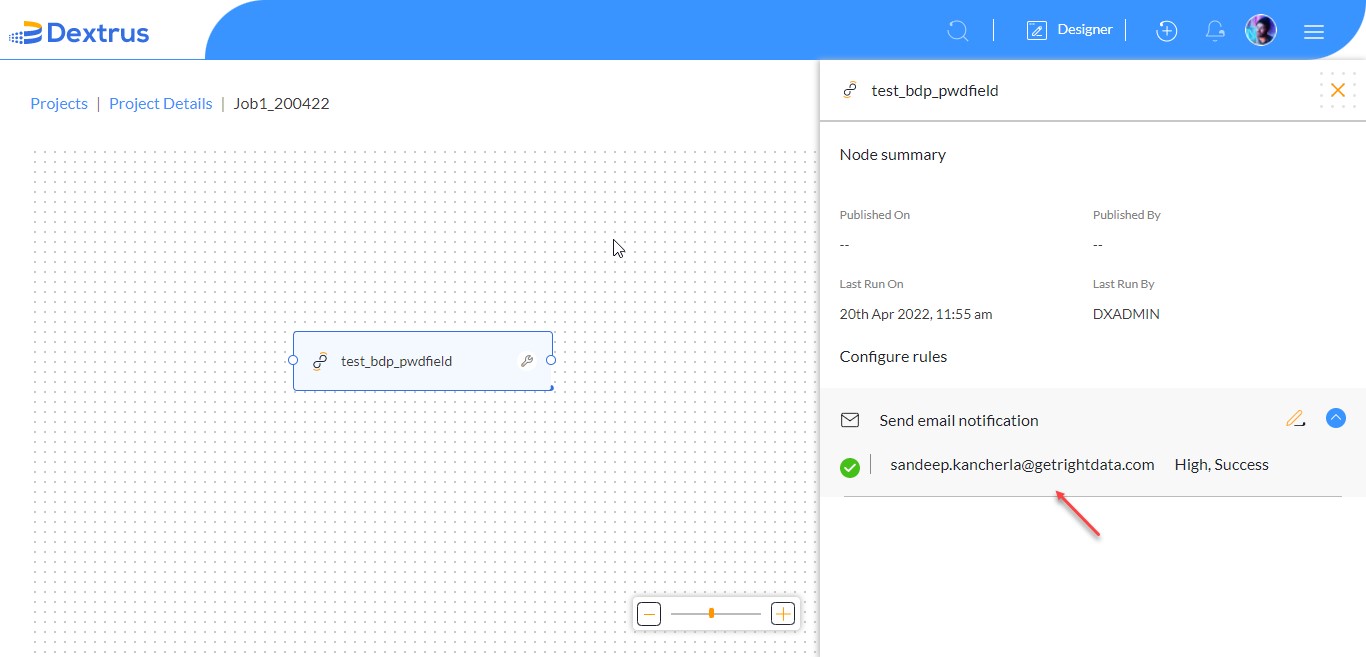Viewport: 1366px width, 657px height.
Task: Click the Published On label
Action: pyautogui.click(x=875, y=215)
